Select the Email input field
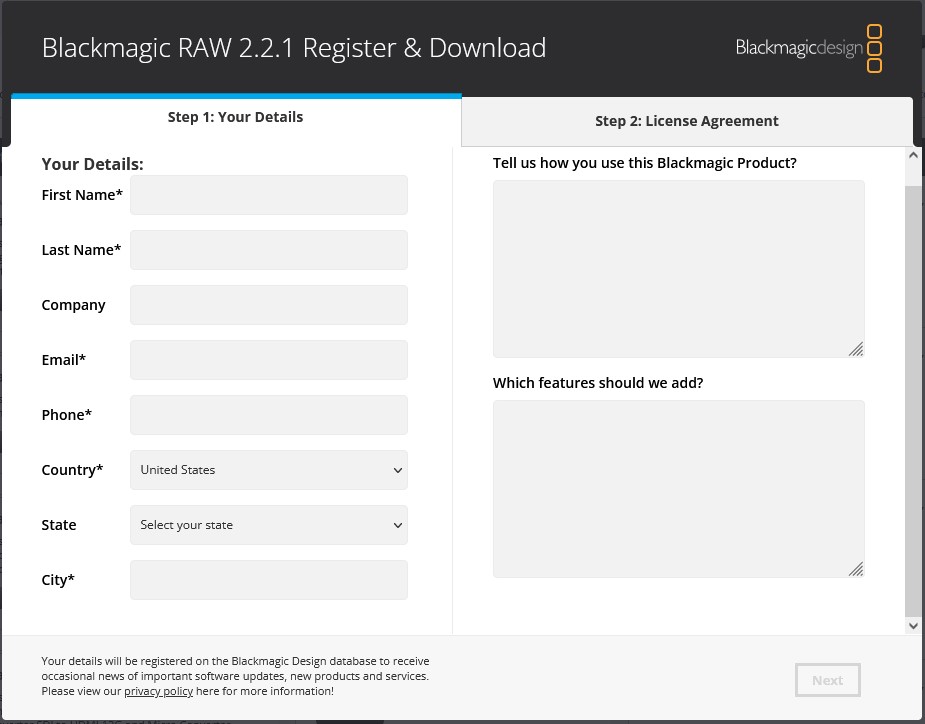Viewport: 925px width, 724px height. pos(268,359)
